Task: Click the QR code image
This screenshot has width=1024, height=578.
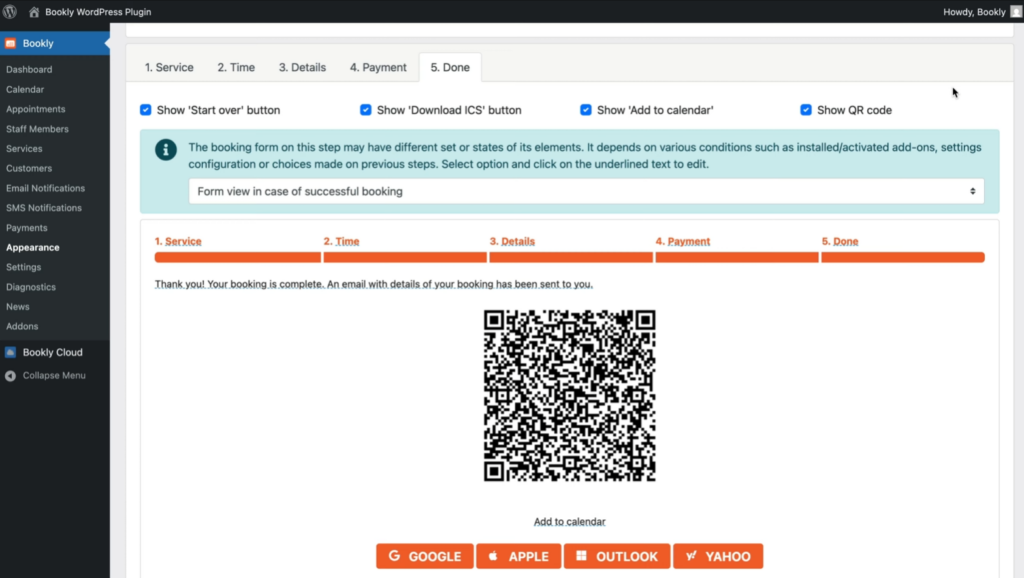Action: pos(569,396)
